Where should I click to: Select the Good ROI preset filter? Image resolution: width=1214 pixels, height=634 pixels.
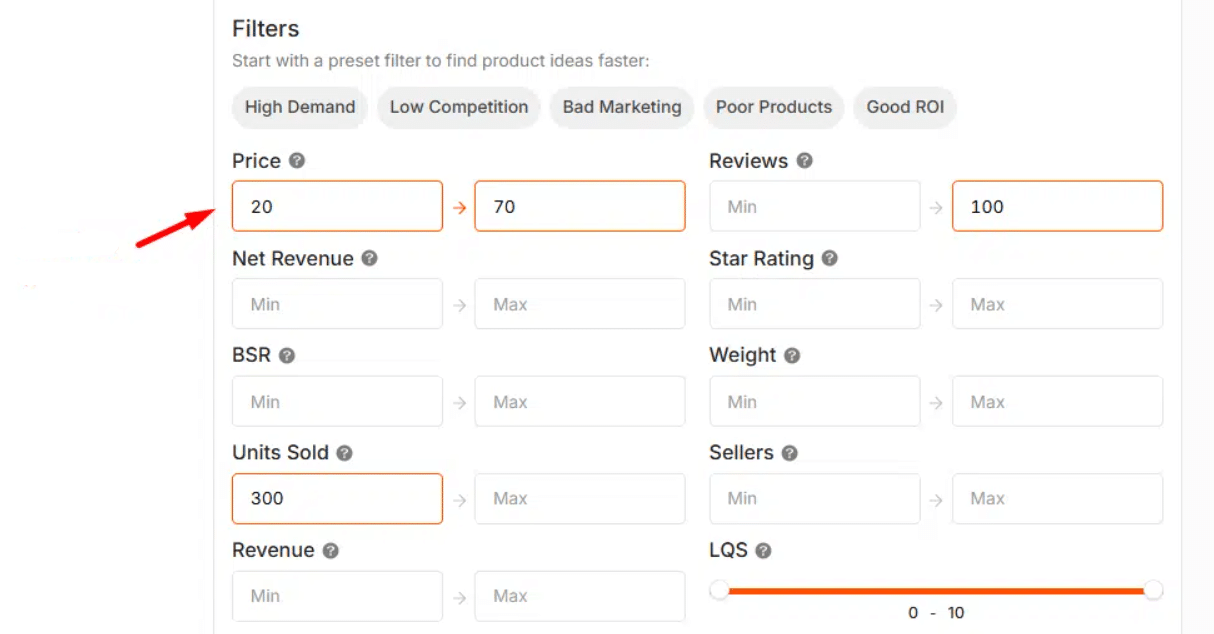pyautogui.click(x=905, y=107)
